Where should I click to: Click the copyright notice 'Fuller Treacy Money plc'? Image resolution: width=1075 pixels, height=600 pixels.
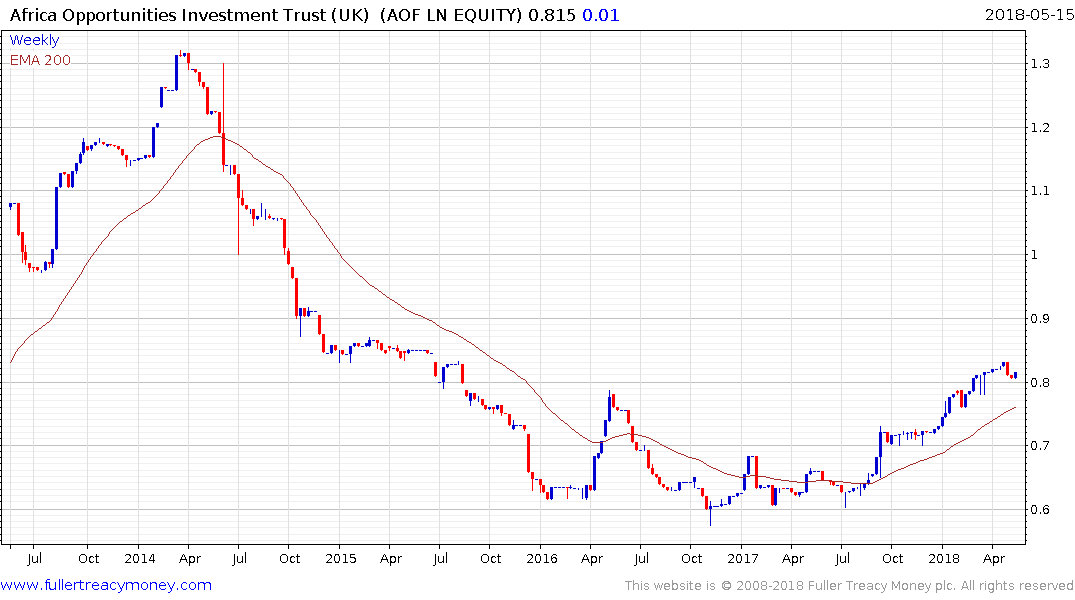coord(882,586)
